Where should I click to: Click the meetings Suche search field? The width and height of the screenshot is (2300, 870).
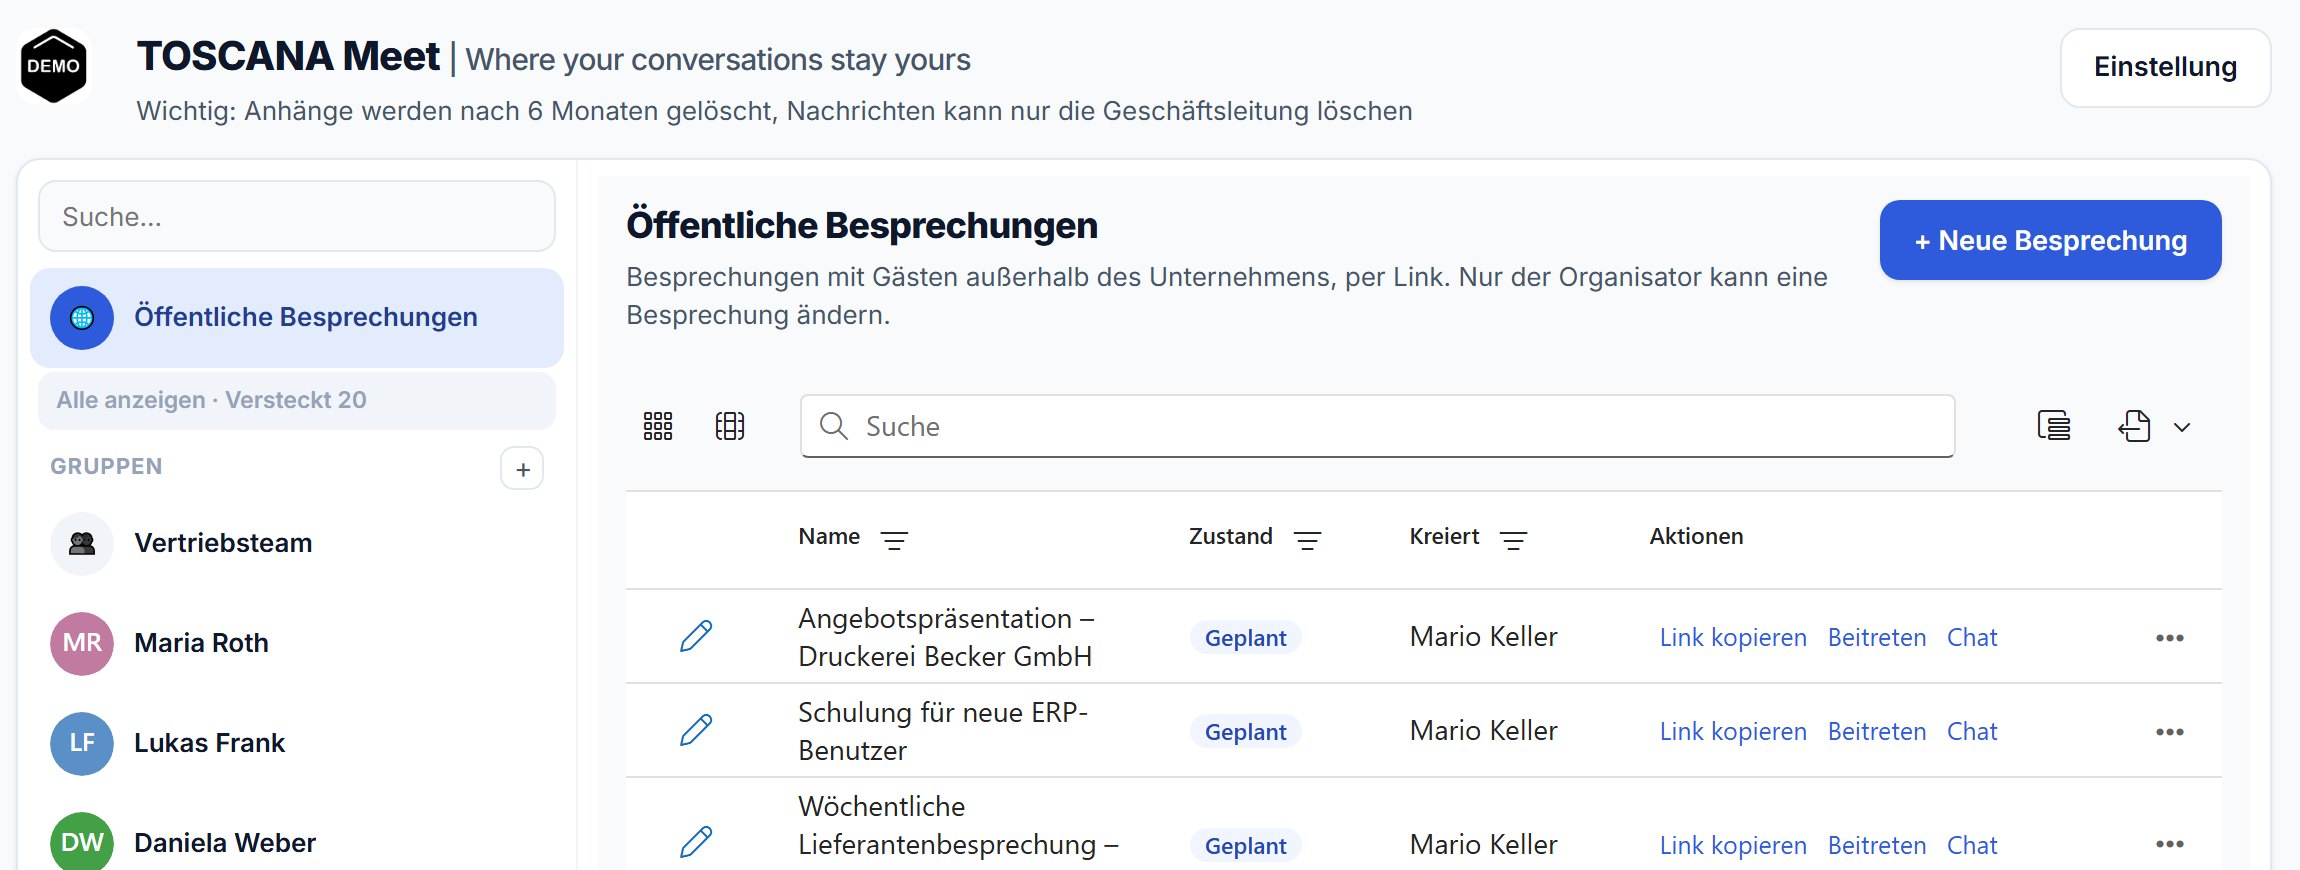coord(1377,426)
